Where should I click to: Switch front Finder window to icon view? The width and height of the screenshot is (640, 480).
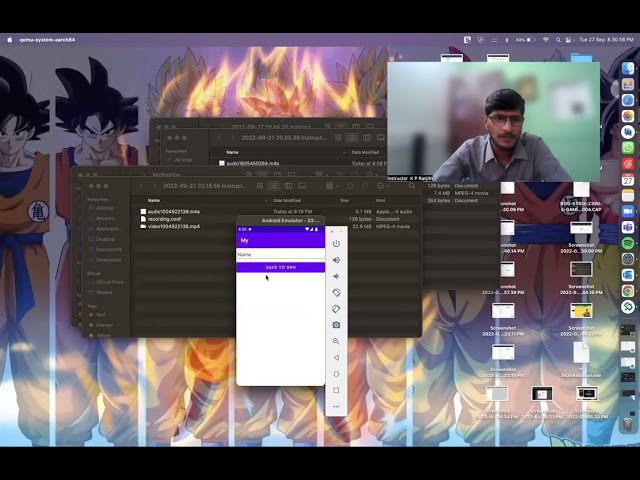tap(260, 186)
